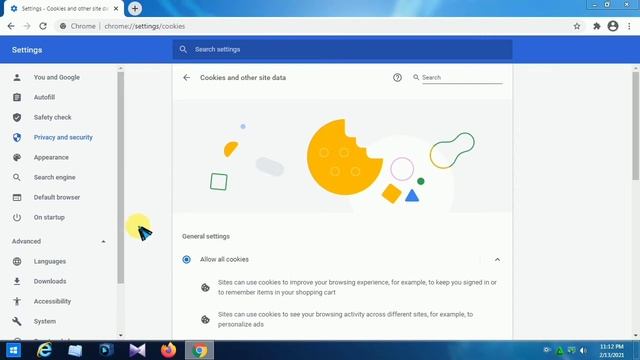Image resolution: width=640 pixels, height=360 pixels.
Task: Open Default browser settings
Action: (x=57, y=197)
